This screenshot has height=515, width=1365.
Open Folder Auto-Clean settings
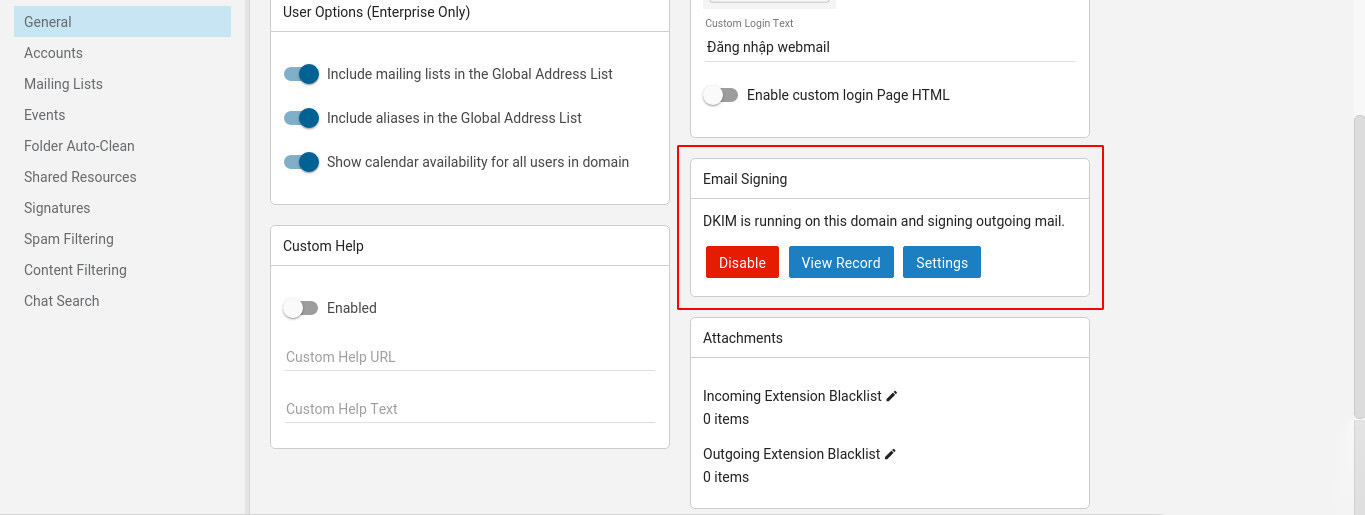click(x=79, y=146)
